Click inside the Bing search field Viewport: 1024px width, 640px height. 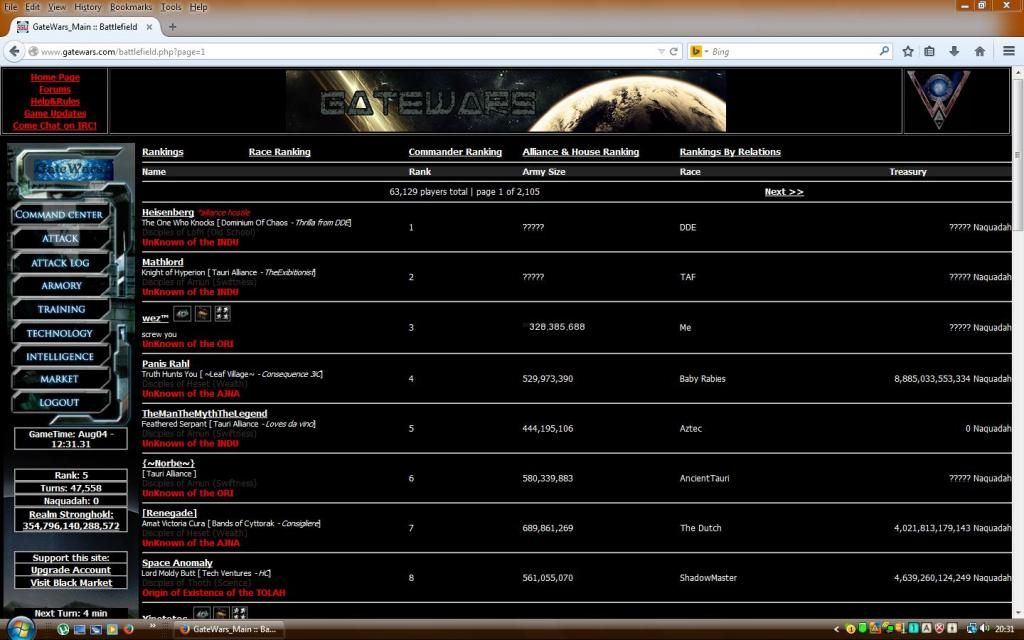(790, 51)
